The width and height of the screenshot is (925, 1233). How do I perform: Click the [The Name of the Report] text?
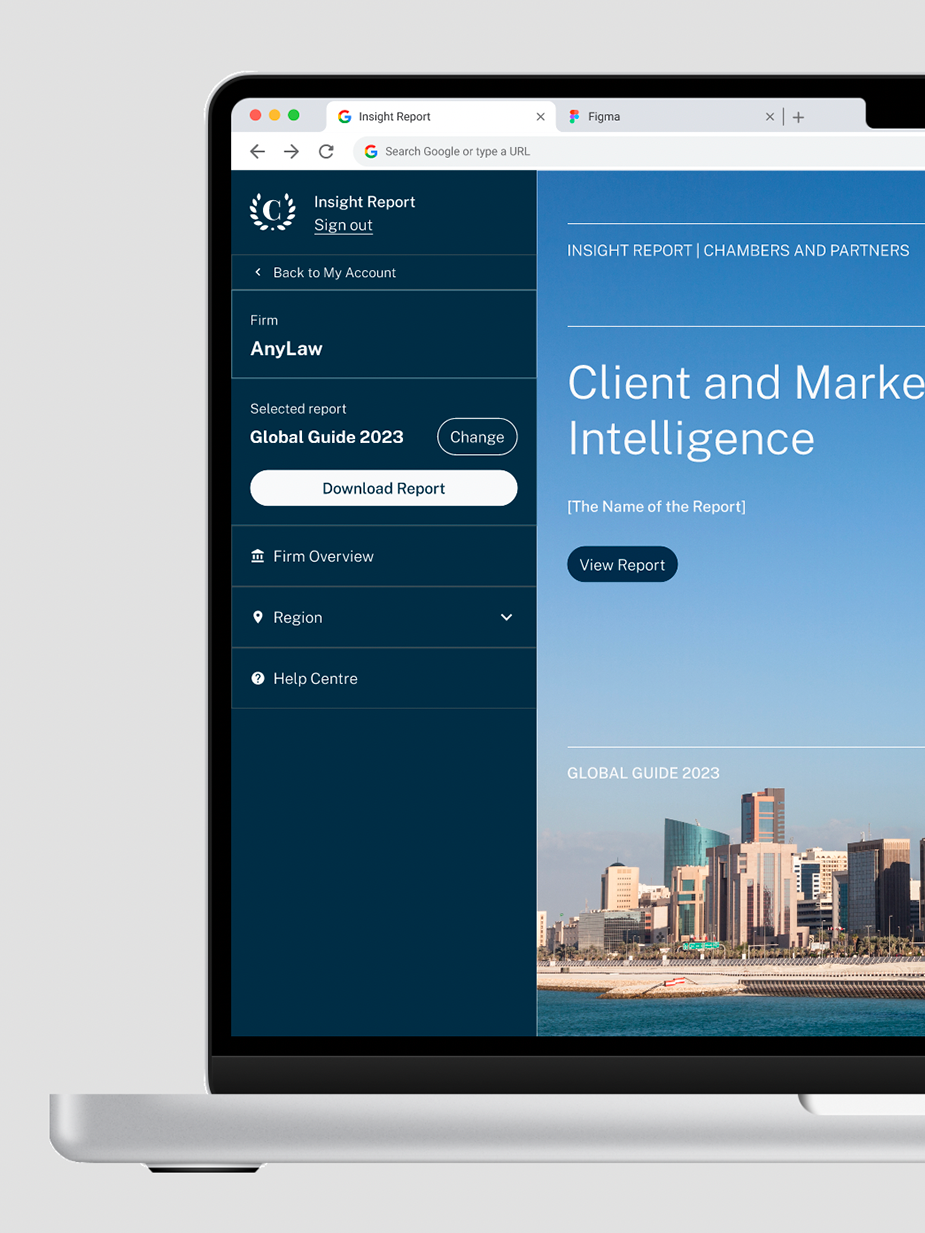(x=656, y=506)
